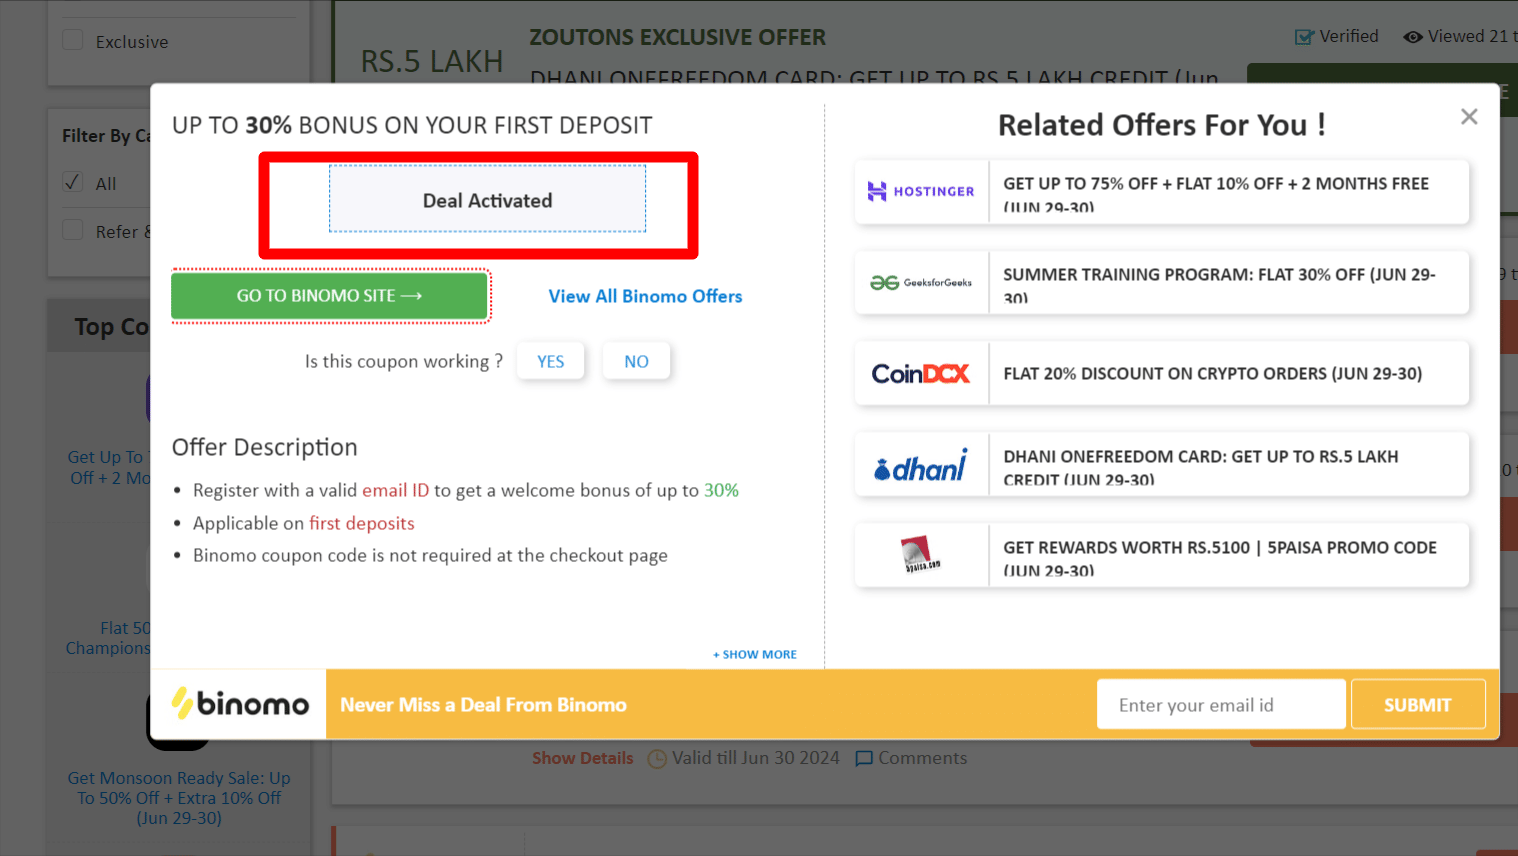Toggle the Exclusive filter checkbox
1518x856 pixels.
[x=73, y=40]
